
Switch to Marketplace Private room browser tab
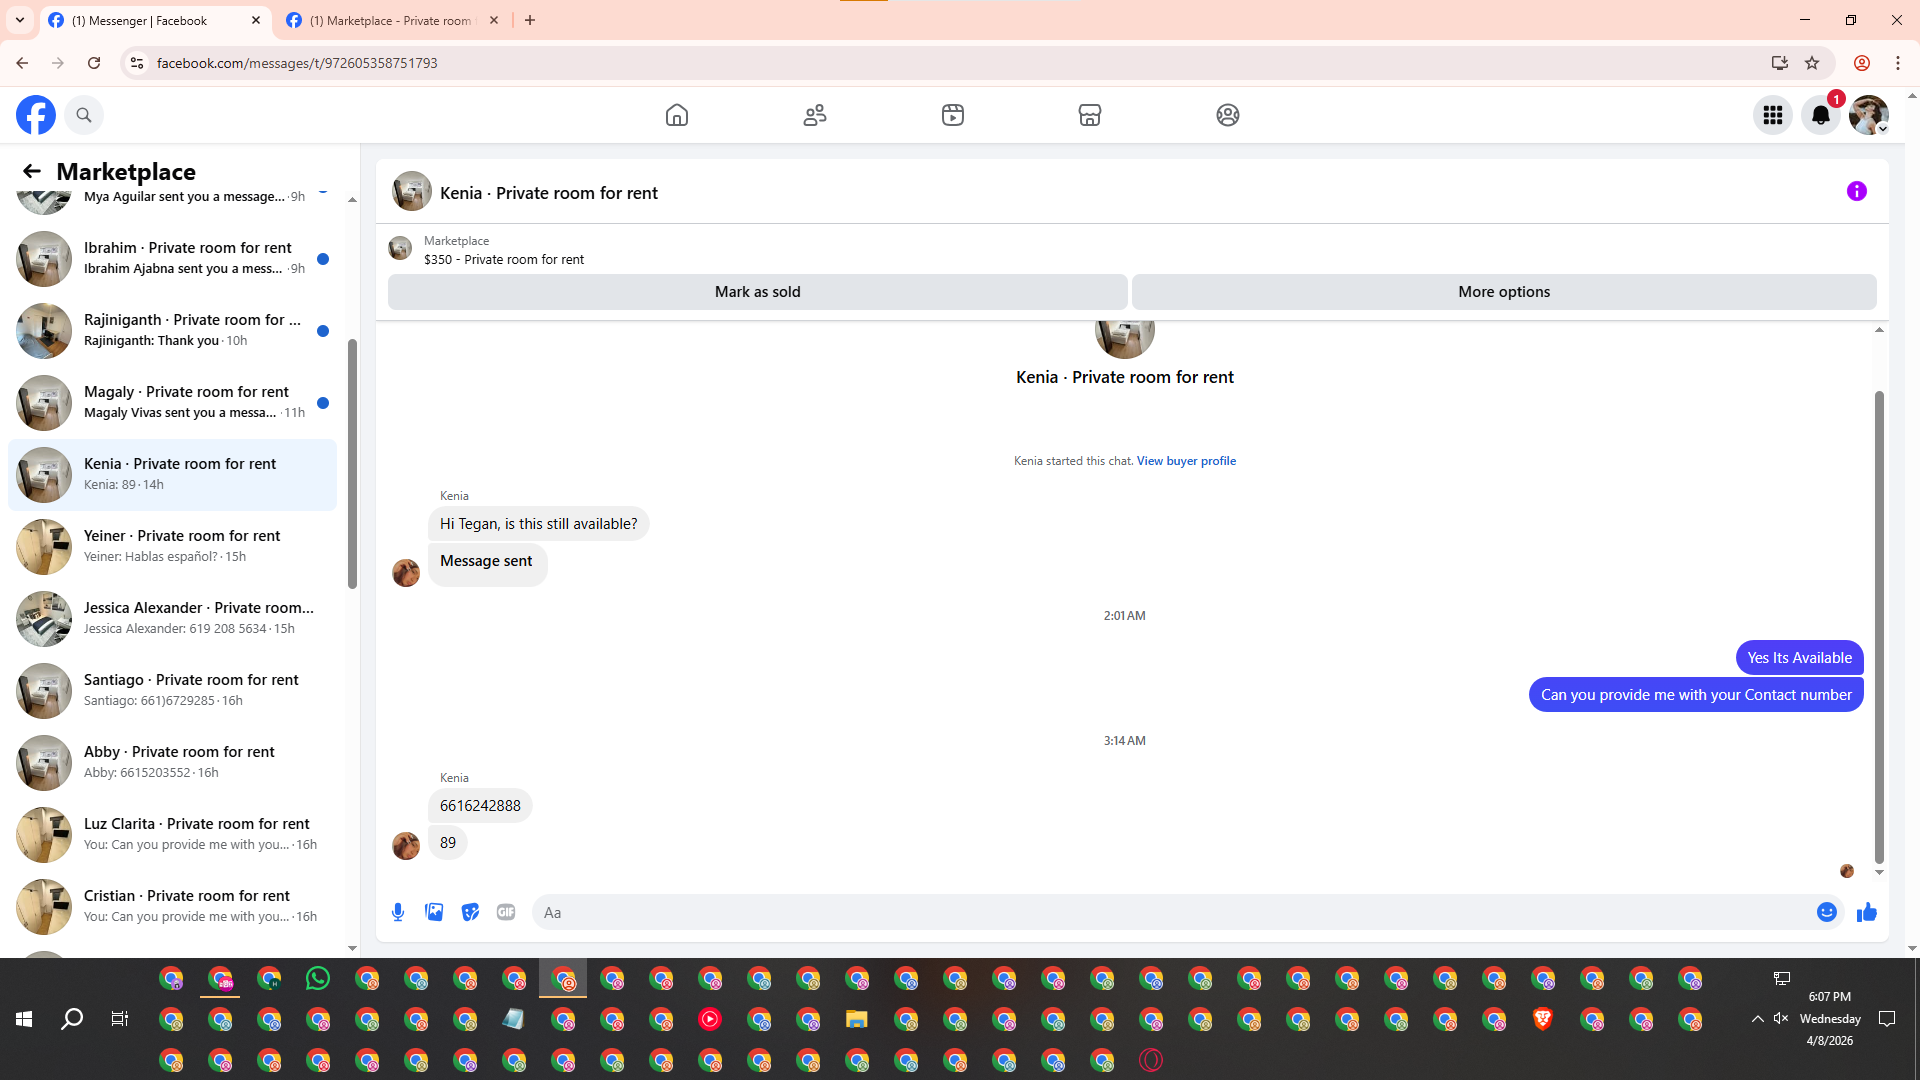(390, 20)
